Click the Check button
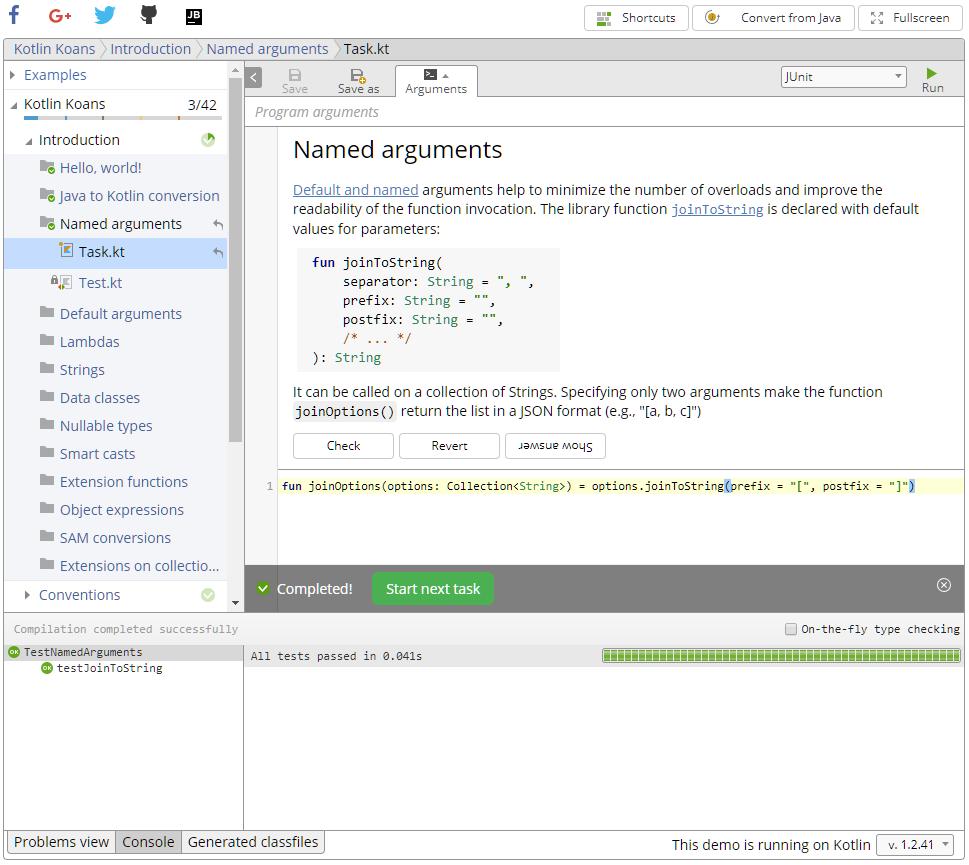The width and height of the screenshot is (969, 865). pos(343,446)
